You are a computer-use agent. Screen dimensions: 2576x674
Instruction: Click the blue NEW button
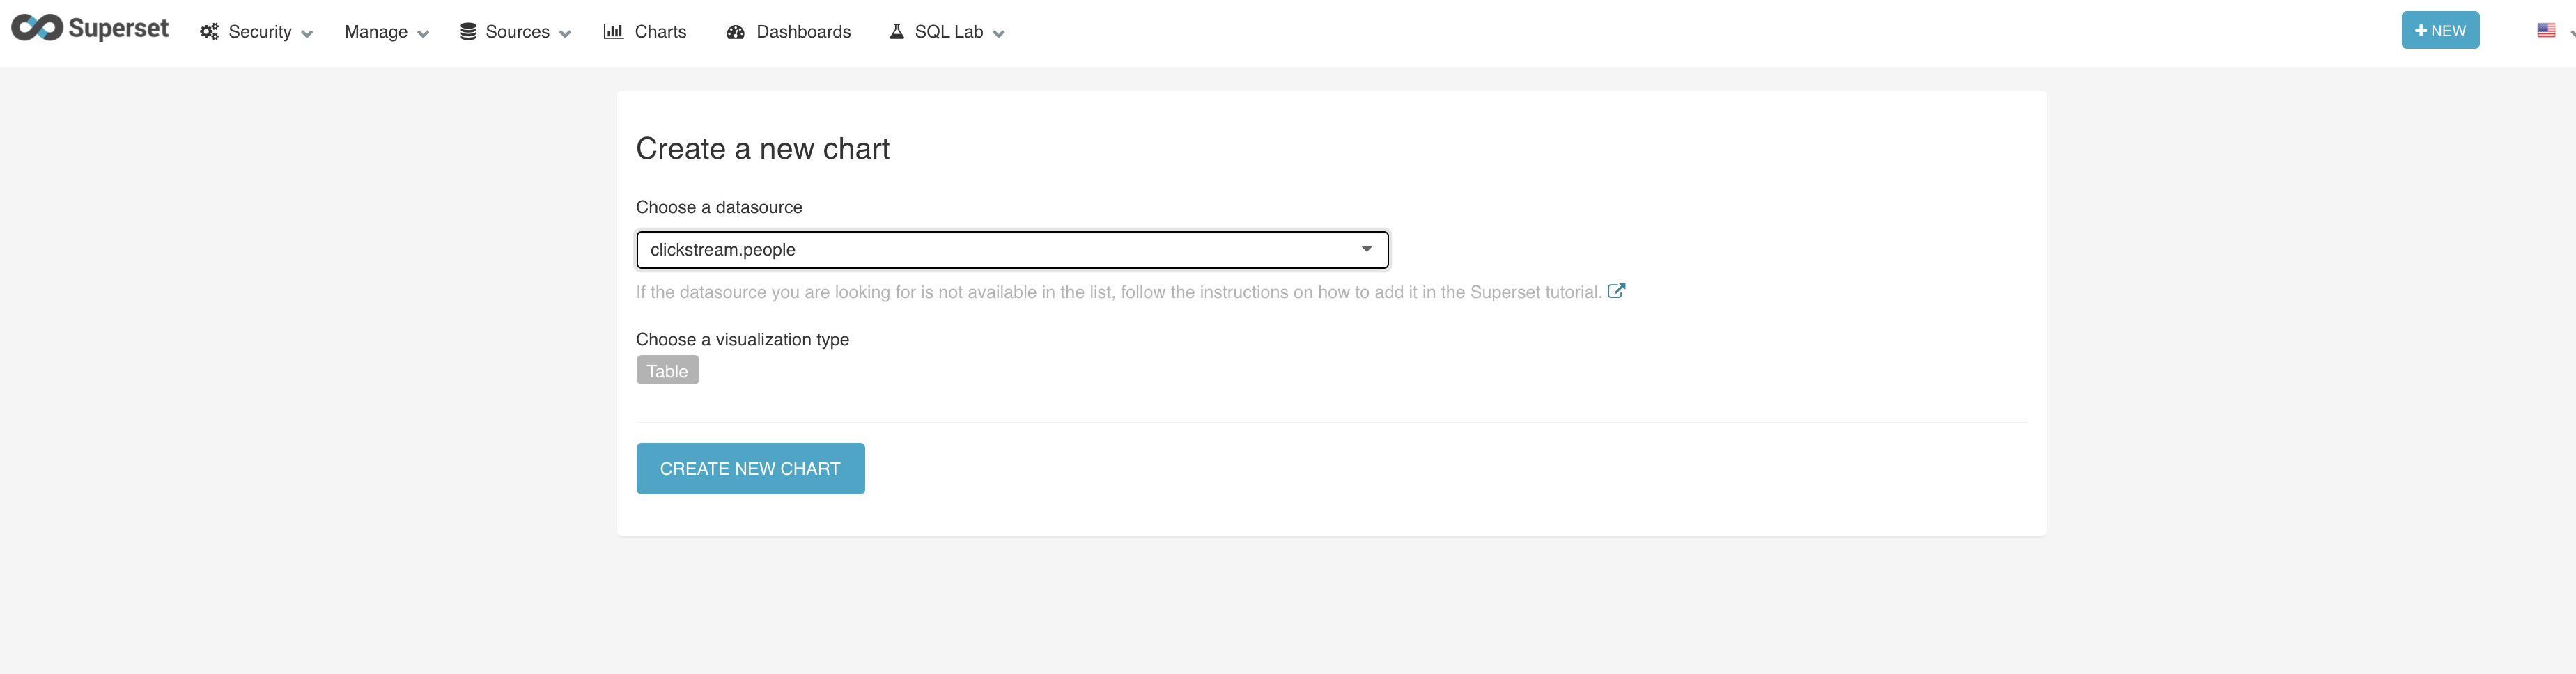2439,31
